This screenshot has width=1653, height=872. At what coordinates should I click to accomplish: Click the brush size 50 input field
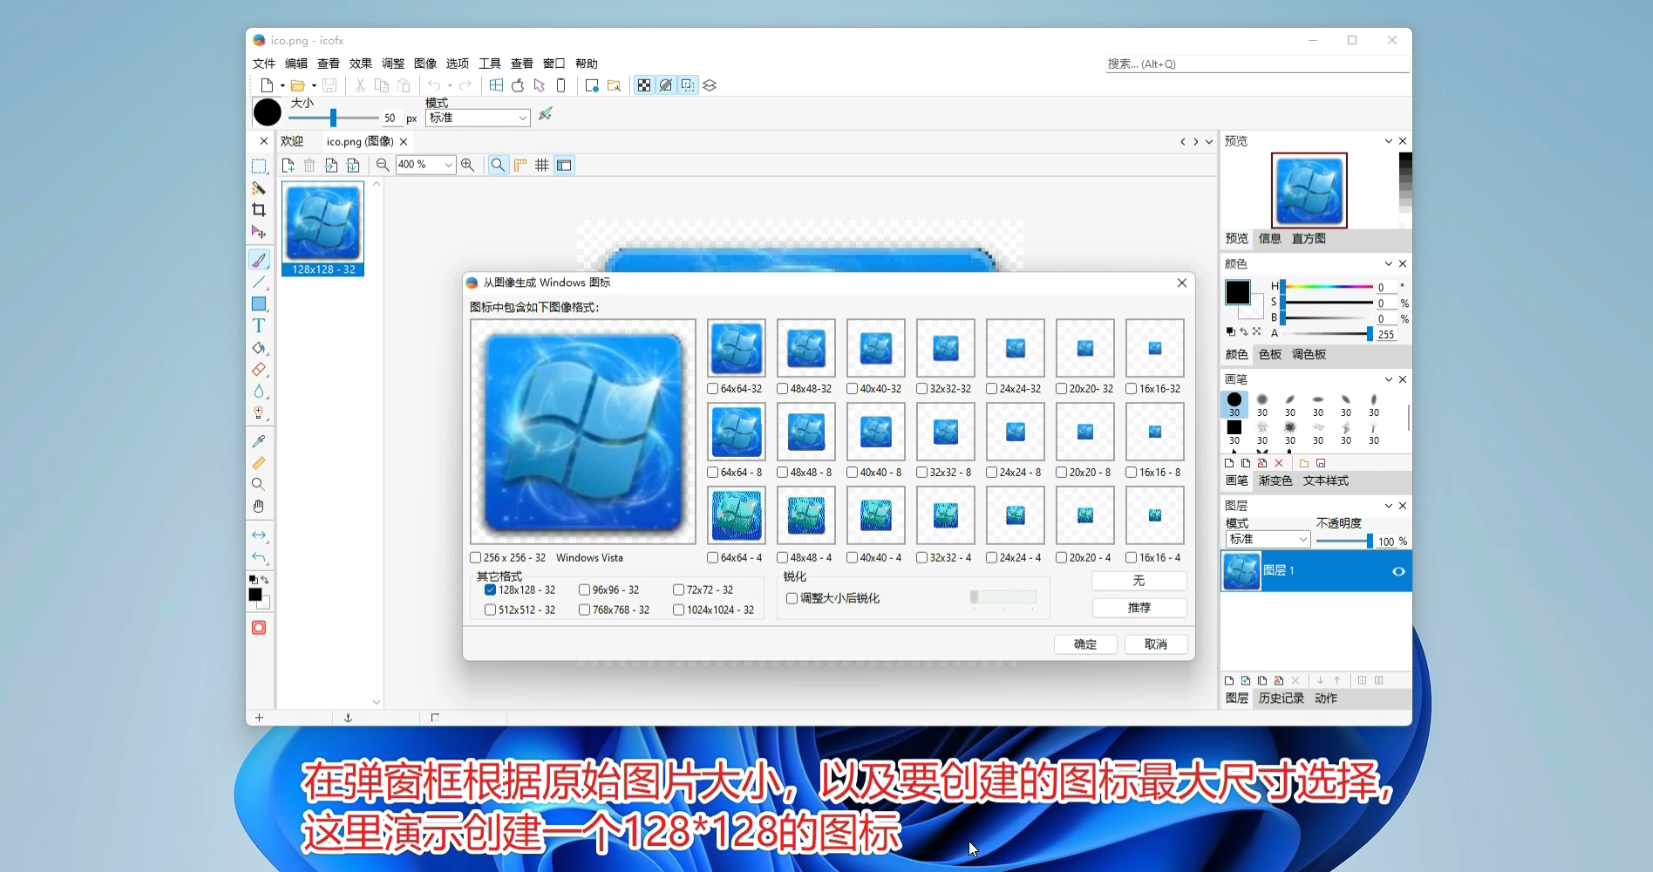click(391, 118)
